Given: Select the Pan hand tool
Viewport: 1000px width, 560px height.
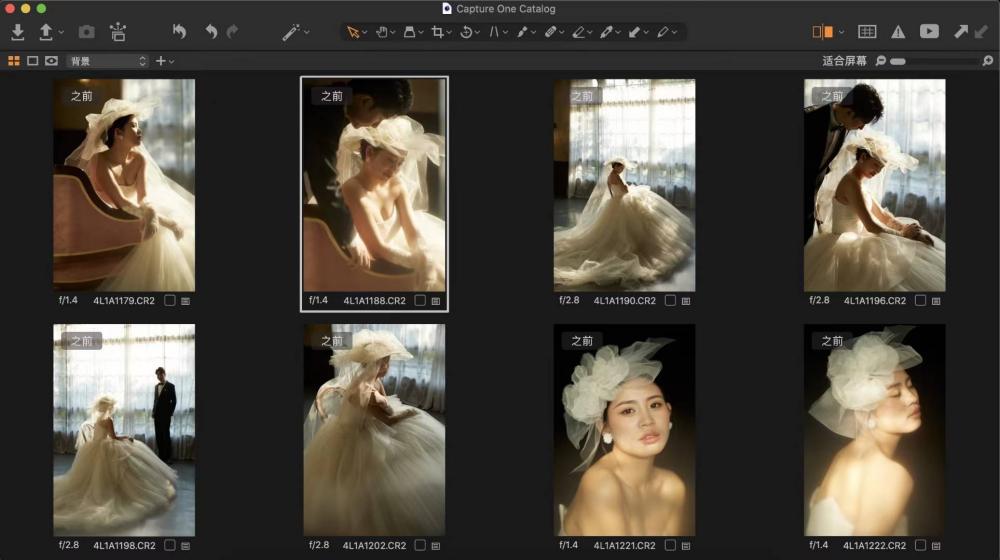Looking at the screenshot, I should [x=381, y=32].
